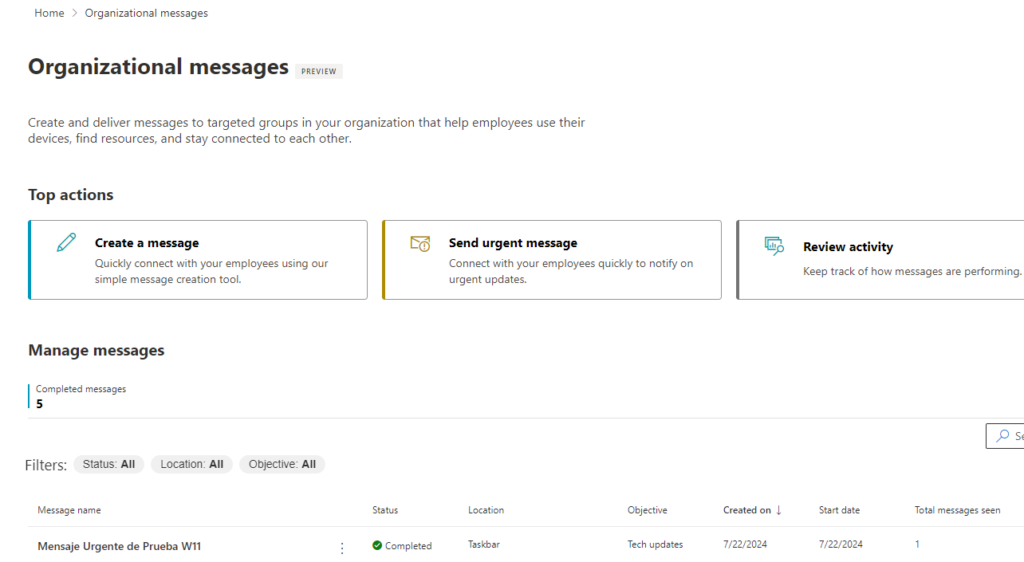Click the green Completed status icon

(x=377, y=546)
